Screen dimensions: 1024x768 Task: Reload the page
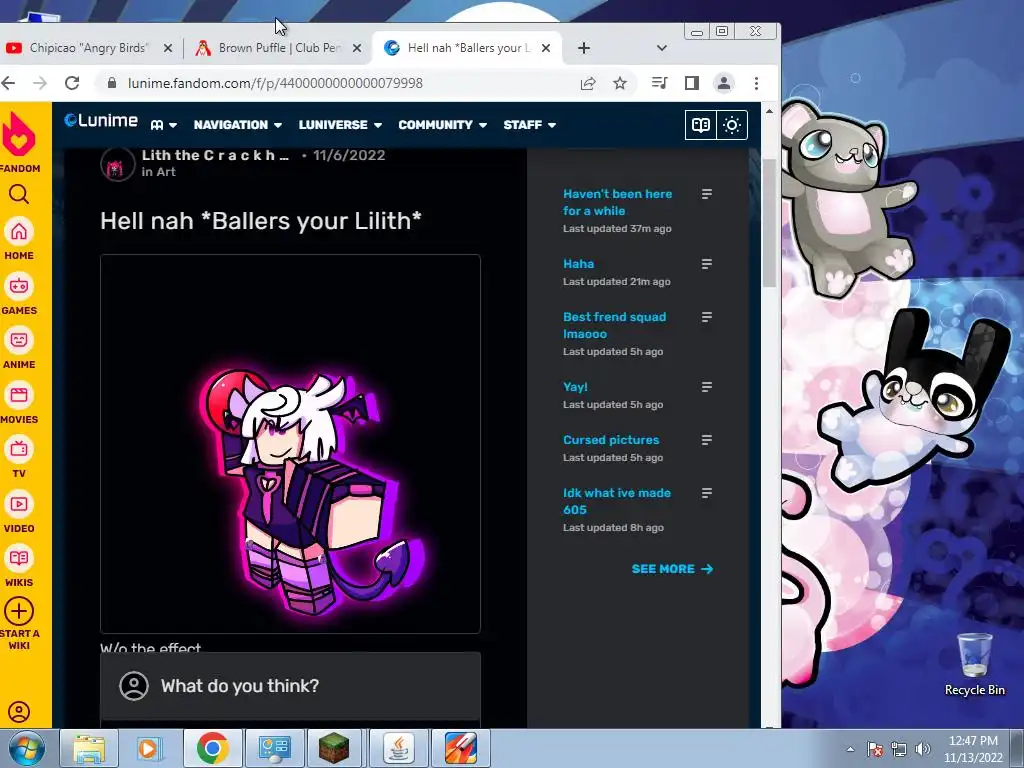tap(72, 83)
